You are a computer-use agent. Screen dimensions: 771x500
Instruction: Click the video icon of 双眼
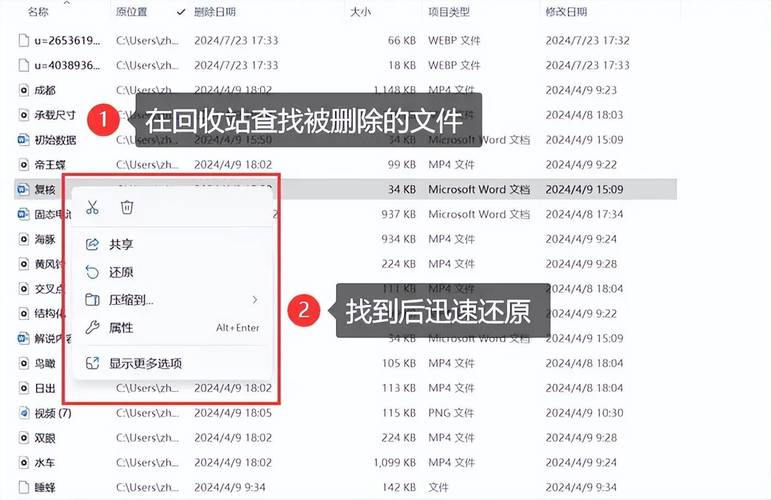point(24,438)
